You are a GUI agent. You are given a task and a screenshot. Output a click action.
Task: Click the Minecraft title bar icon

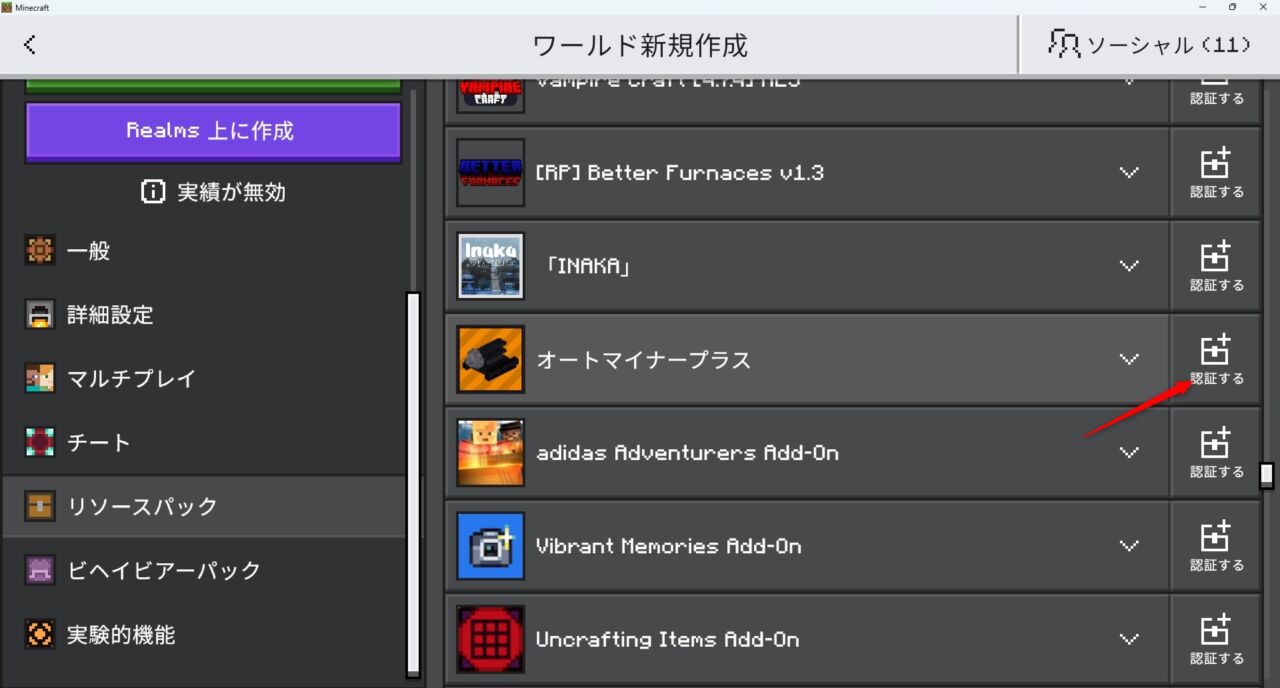tap(7, 7)
